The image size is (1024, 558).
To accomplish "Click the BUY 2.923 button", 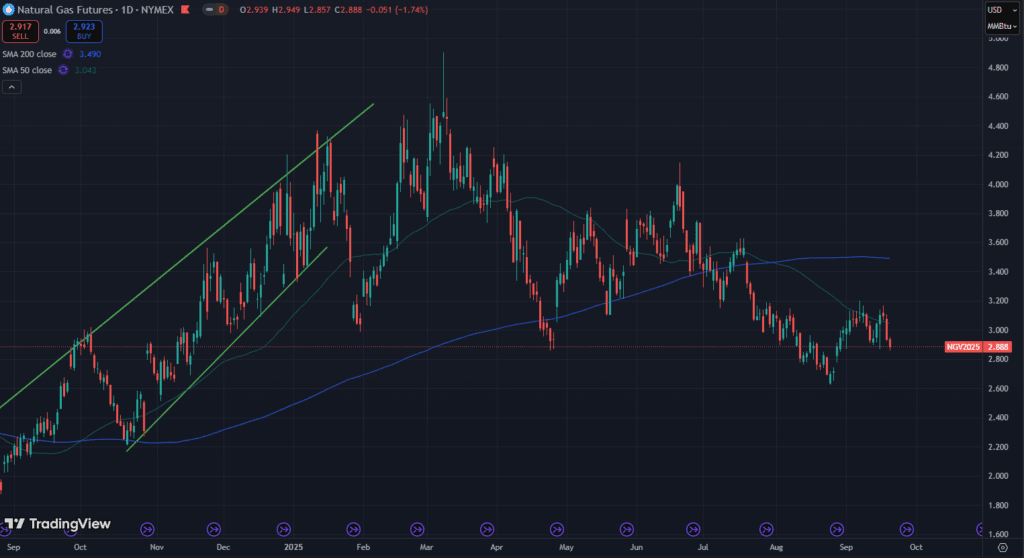I will (84, 33).
